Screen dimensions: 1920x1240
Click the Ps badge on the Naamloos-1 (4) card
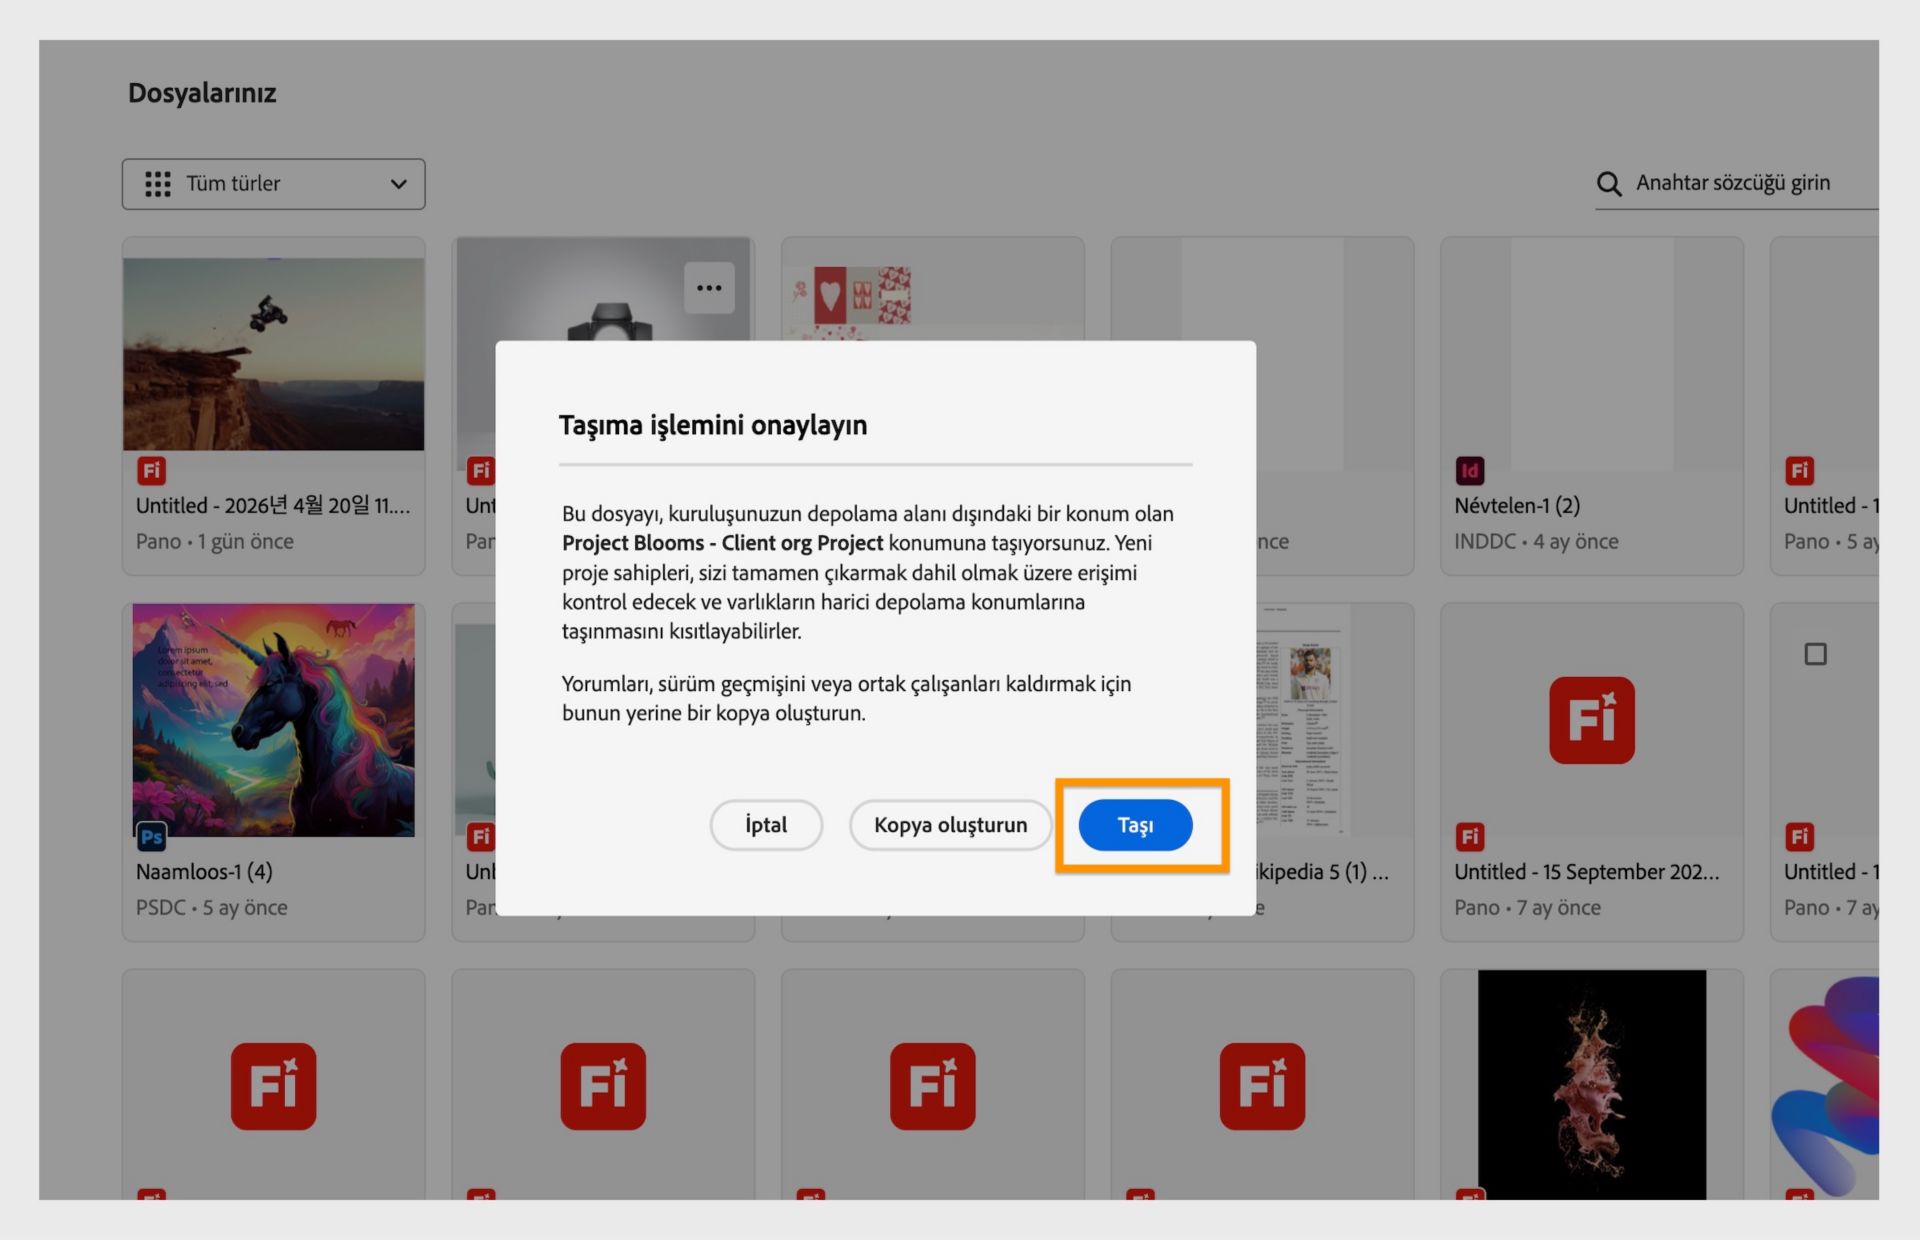click(x=151, y=836)
